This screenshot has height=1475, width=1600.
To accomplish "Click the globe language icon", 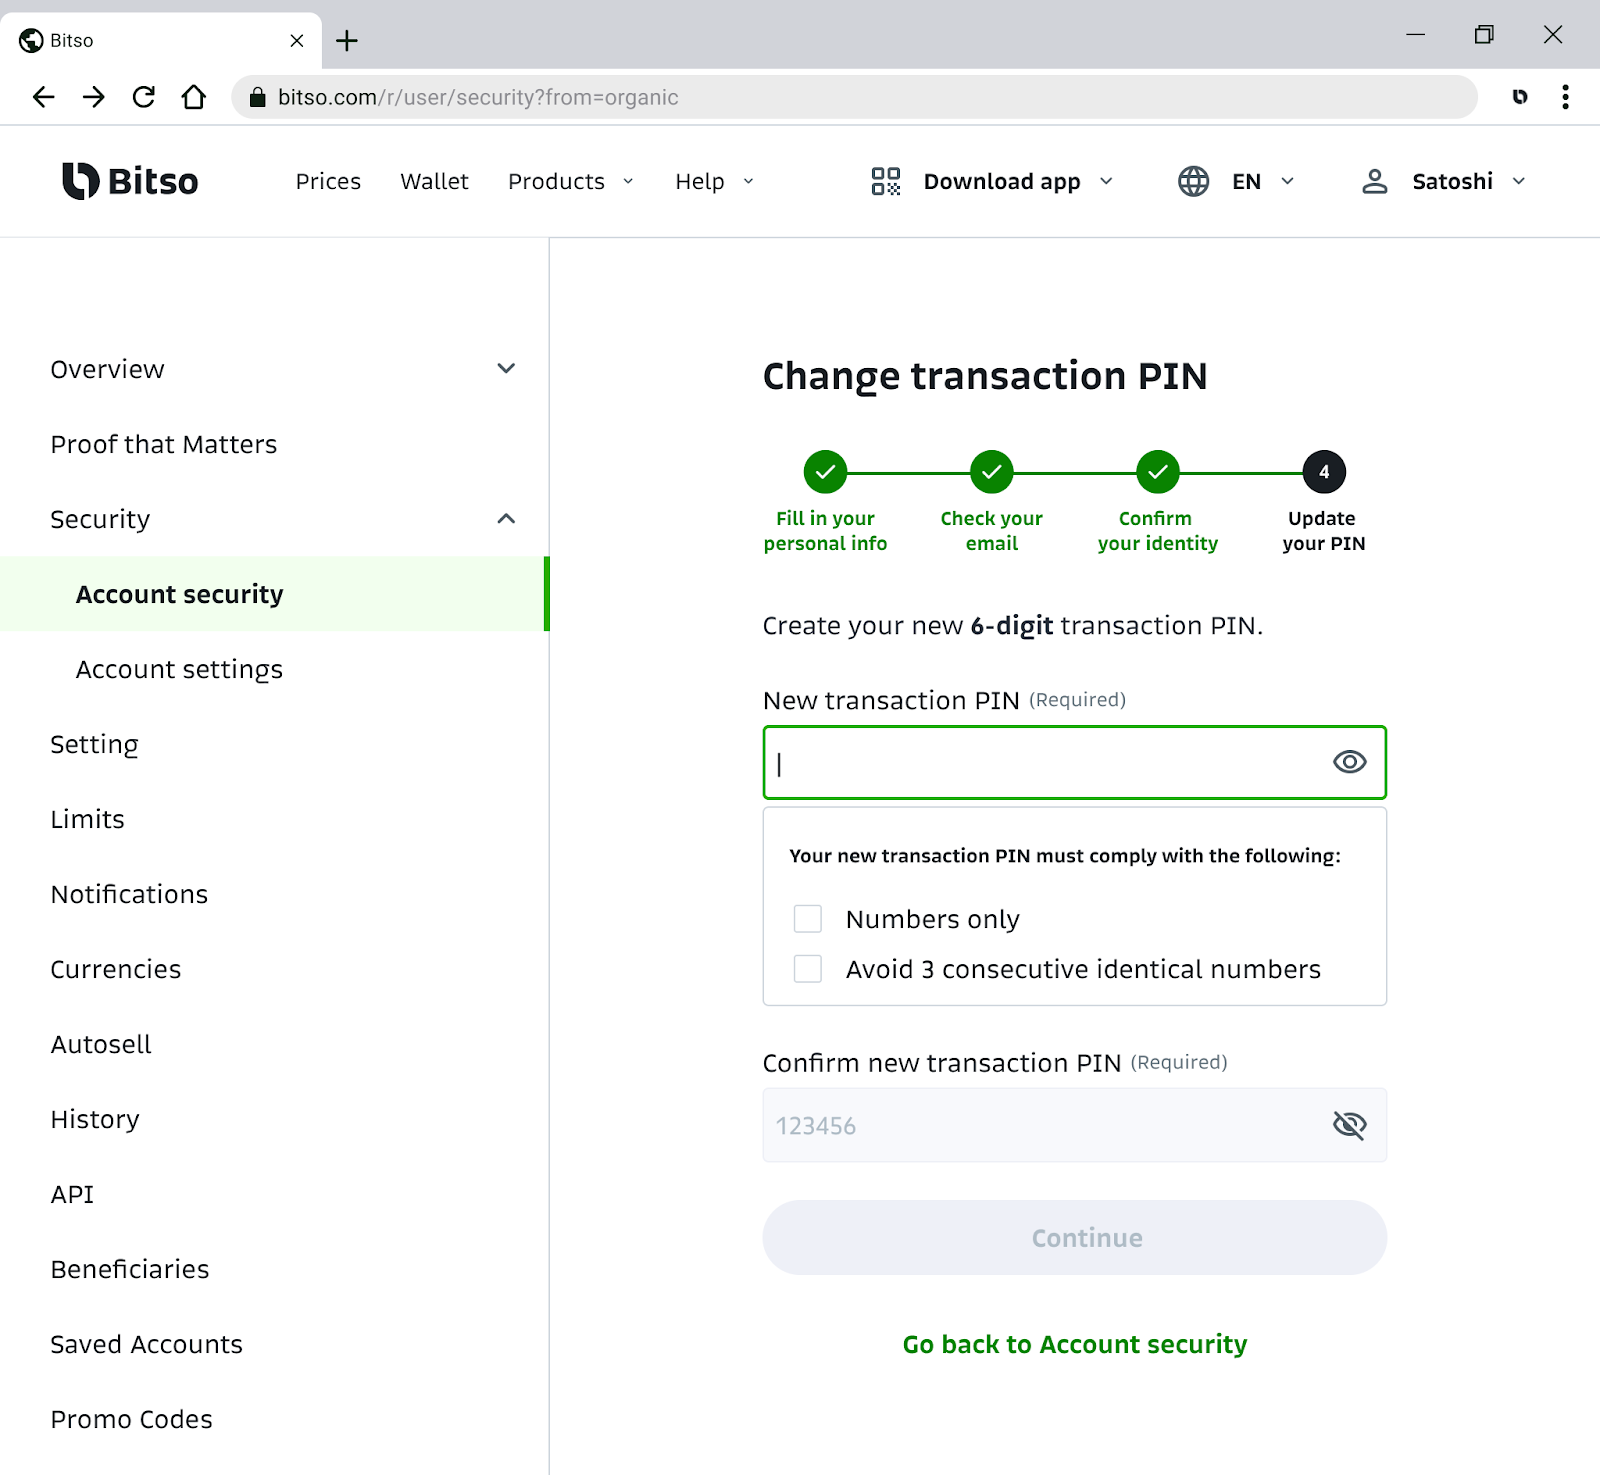I will point(1192,181).
